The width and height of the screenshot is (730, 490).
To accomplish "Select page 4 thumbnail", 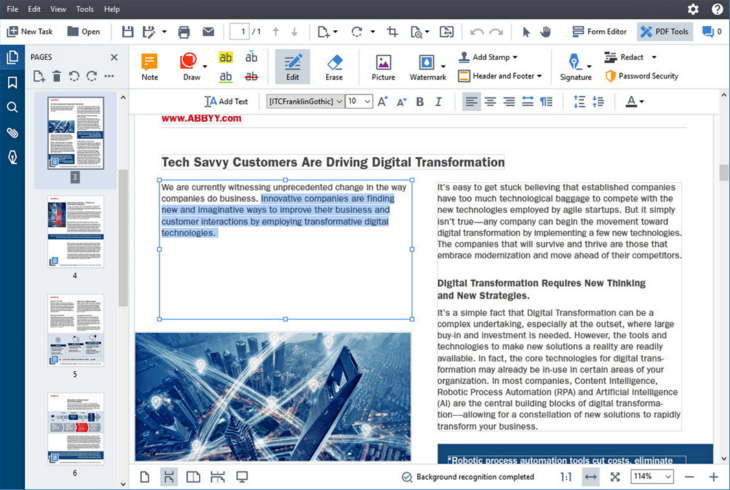I will [75, 231].
